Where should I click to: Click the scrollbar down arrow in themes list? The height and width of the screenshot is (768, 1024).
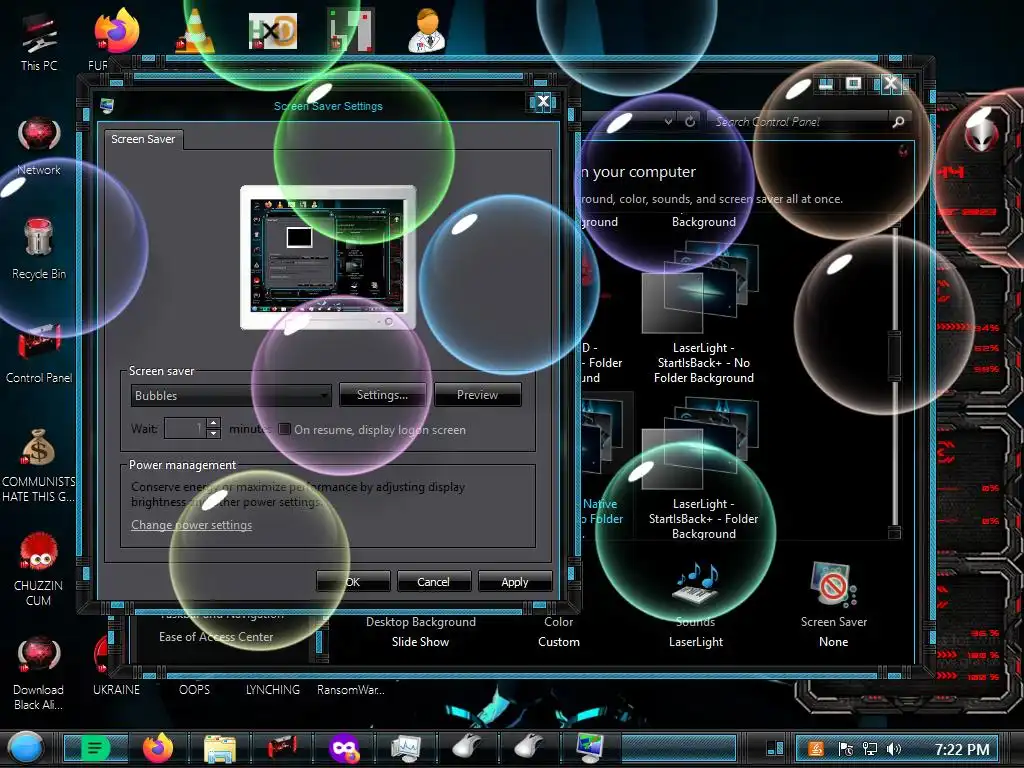895,533
